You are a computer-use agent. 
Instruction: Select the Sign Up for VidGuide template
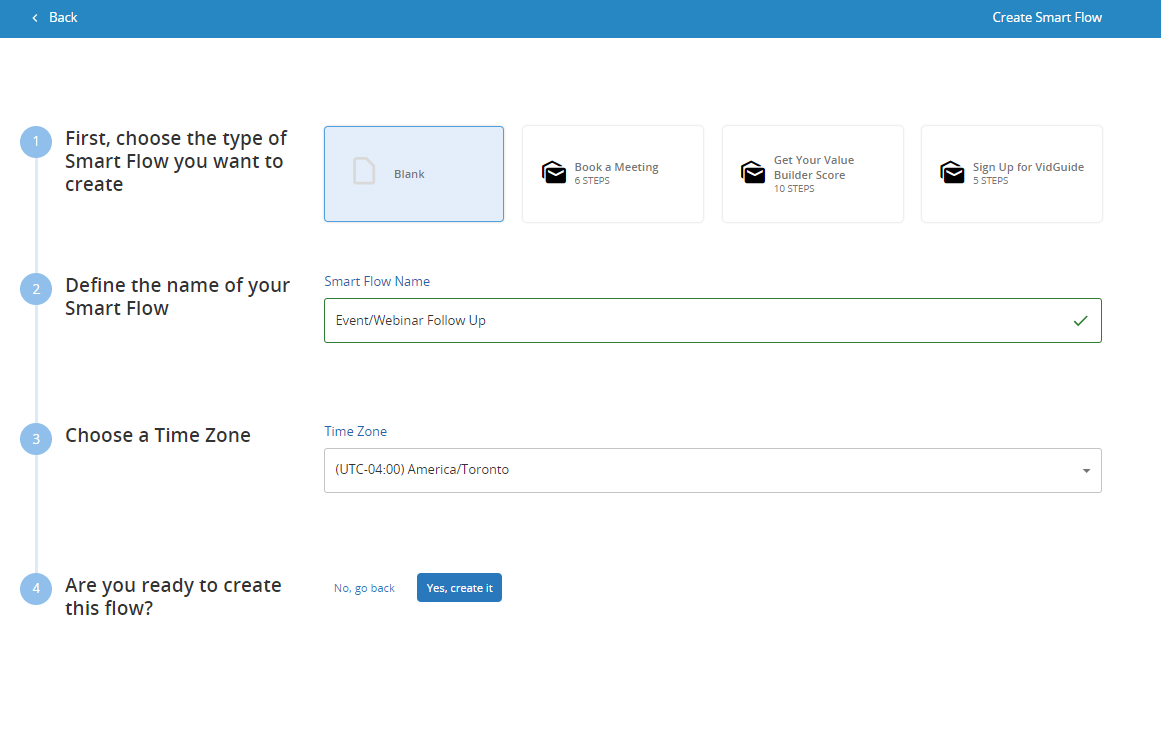[1011, 173]
